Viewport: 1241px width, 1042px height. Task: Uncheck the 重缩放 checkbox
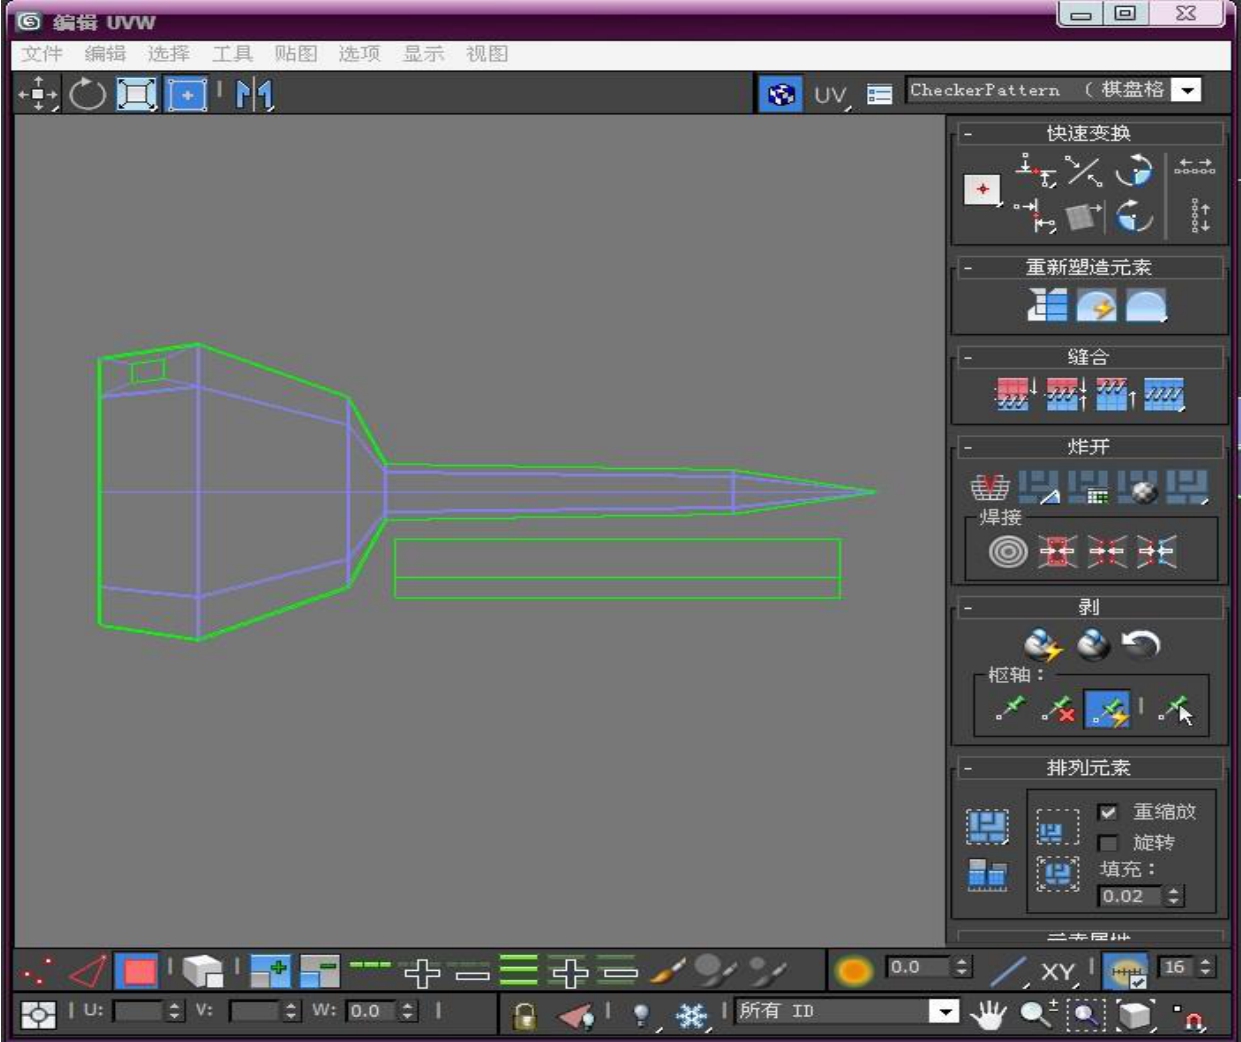1107,812
